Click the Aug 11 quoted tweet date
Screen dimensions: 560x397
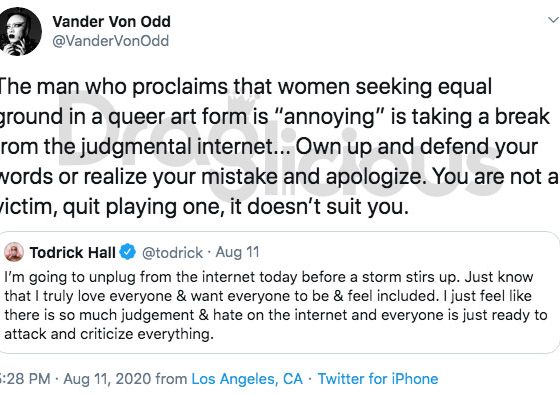click(238, 252)
